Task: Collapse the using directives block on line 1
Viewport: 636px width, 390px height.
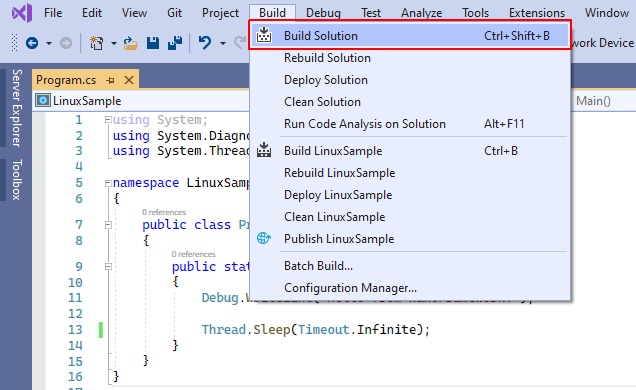Action: click(x=108, y=120)
